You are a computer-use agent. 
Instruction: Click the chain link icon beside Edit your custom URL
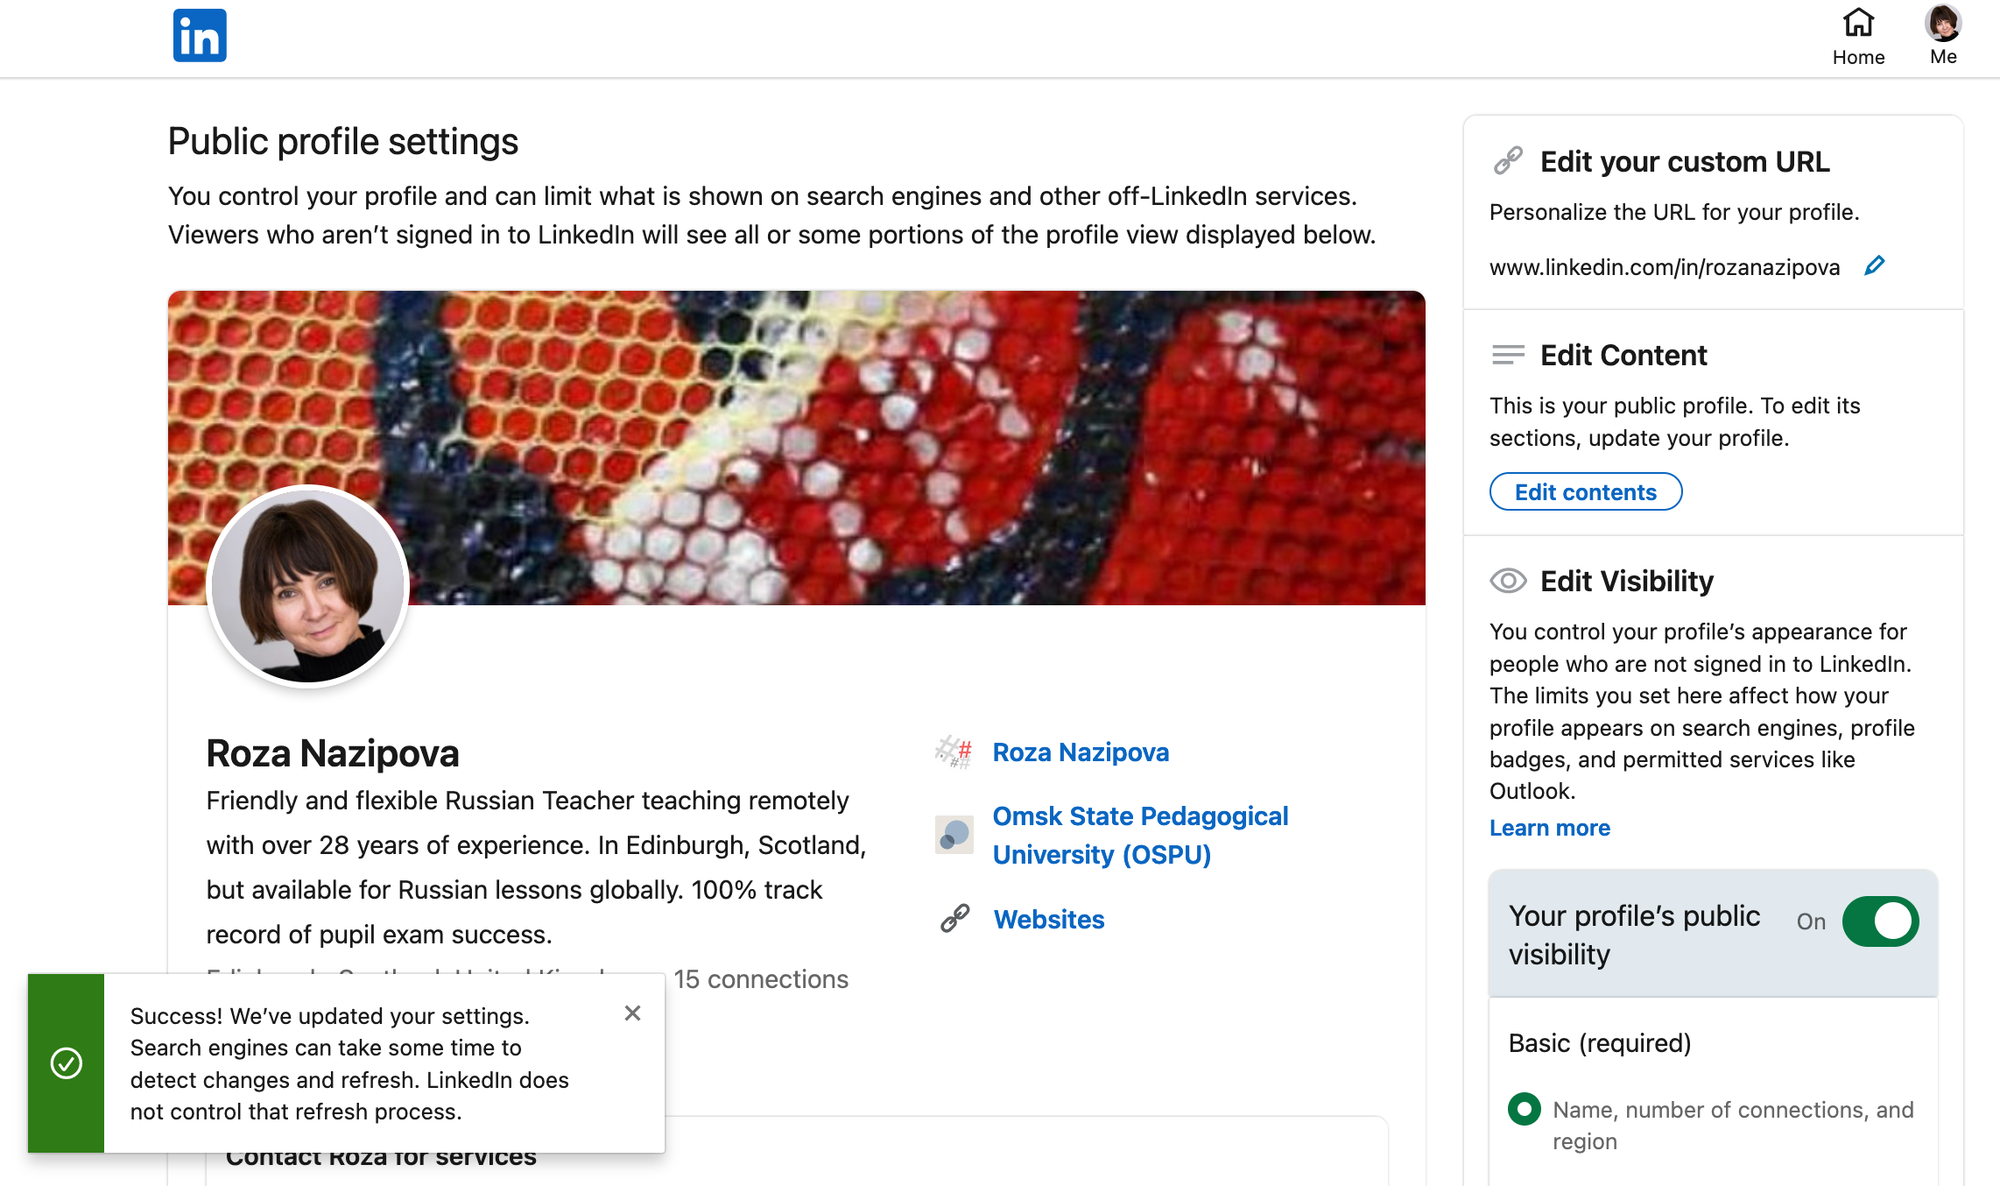click(1508, 161)
